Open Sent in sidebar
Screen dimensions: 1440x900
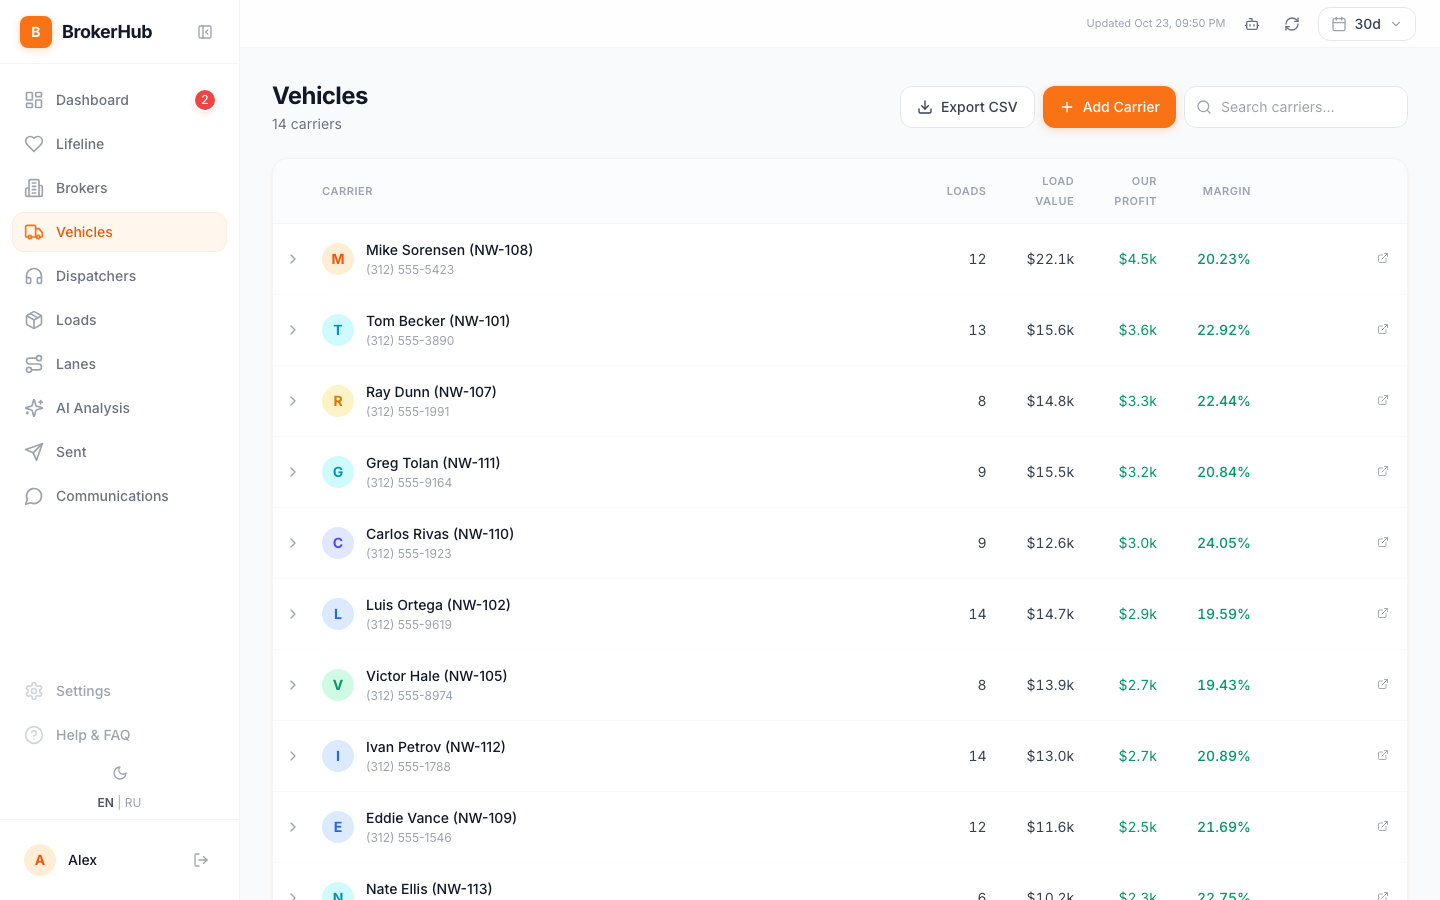coord(119,452)
